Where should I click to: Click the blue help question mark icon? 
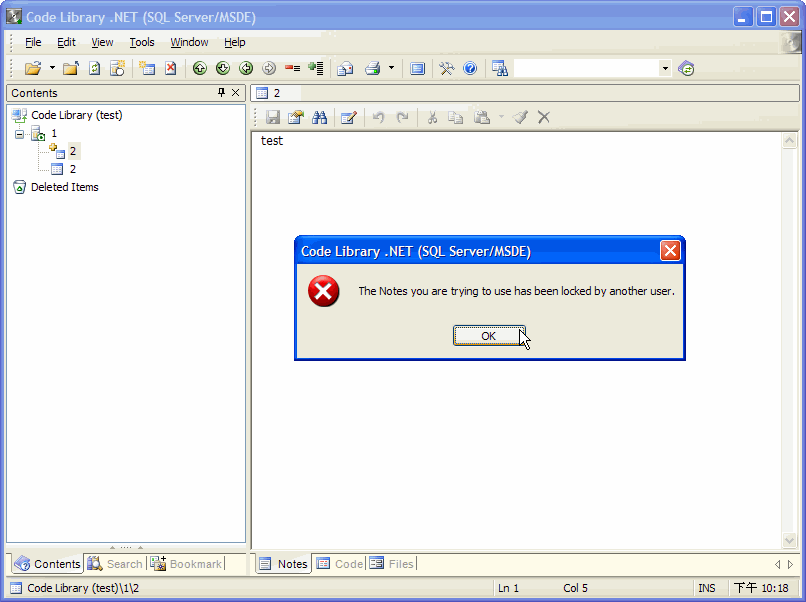point(470,68)
